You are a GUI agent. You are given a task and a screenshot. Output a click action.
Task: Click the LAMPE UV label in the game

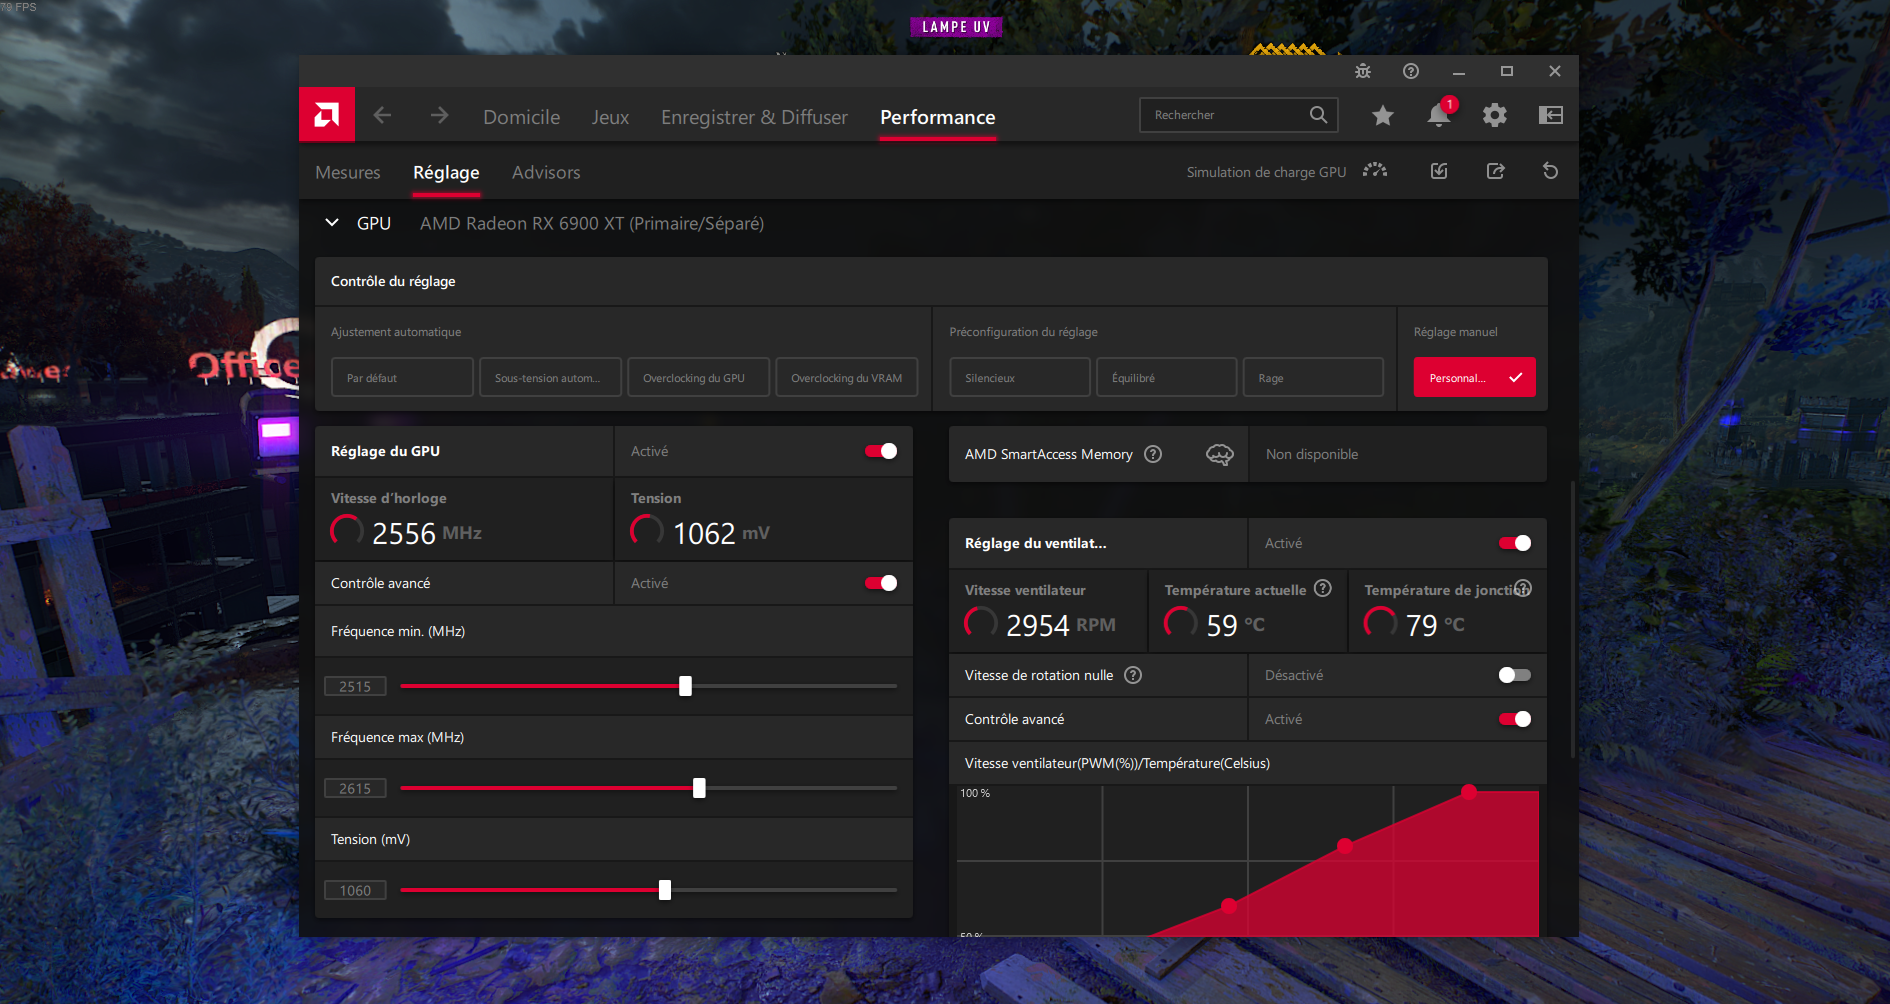tap(956, 27)
